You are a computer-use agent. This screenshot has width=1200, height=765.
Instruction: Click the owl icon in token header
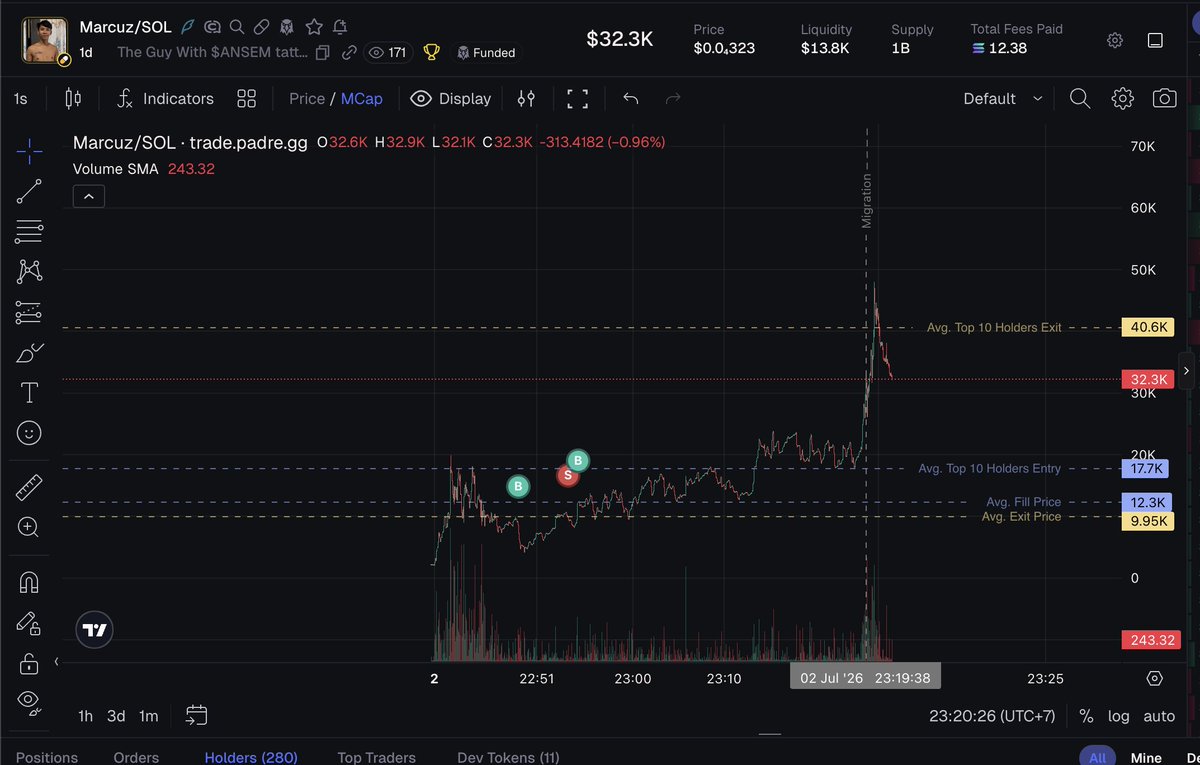[287, 27]
